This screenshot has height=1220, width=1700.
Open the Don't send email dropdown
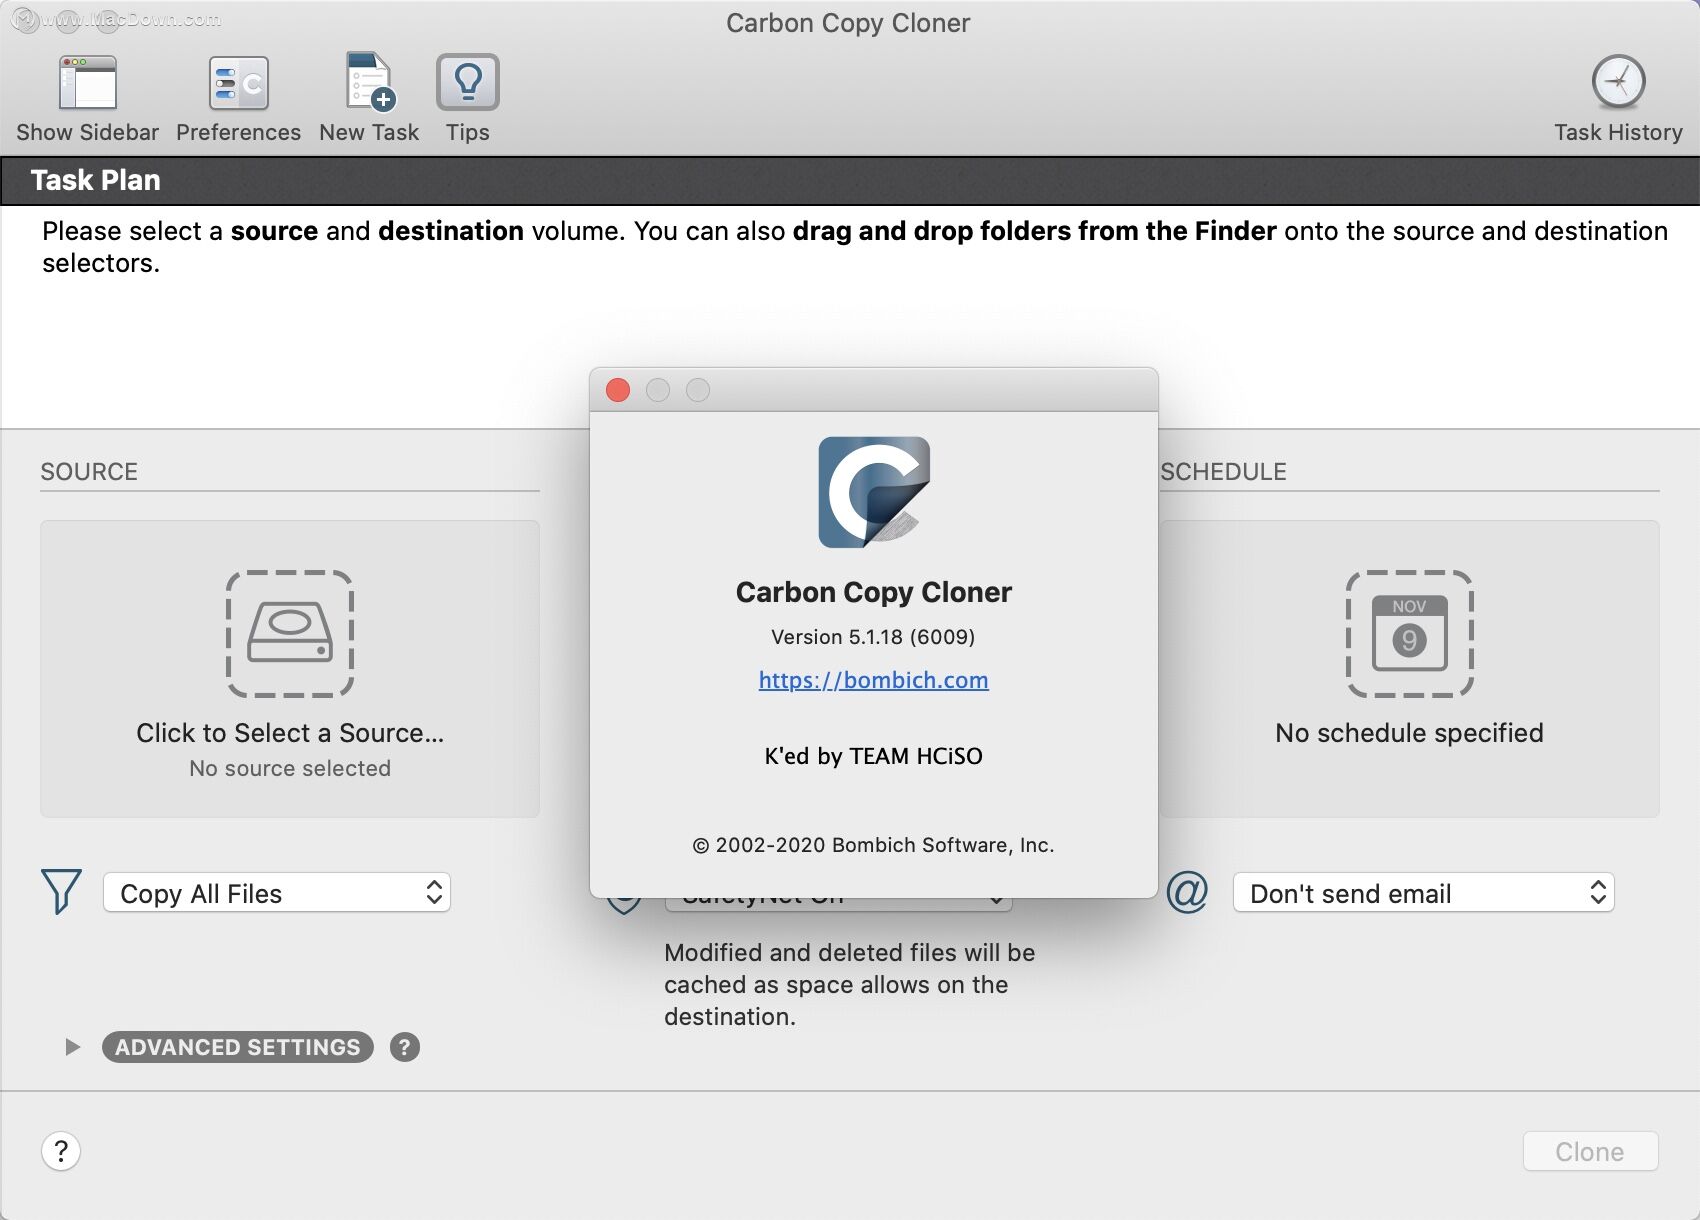point(1424,893)
